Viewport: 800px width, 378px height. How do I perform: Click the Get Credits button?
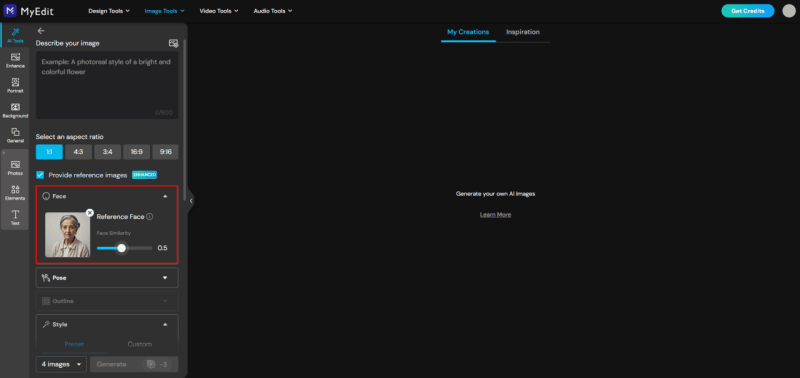pos(747,11)
